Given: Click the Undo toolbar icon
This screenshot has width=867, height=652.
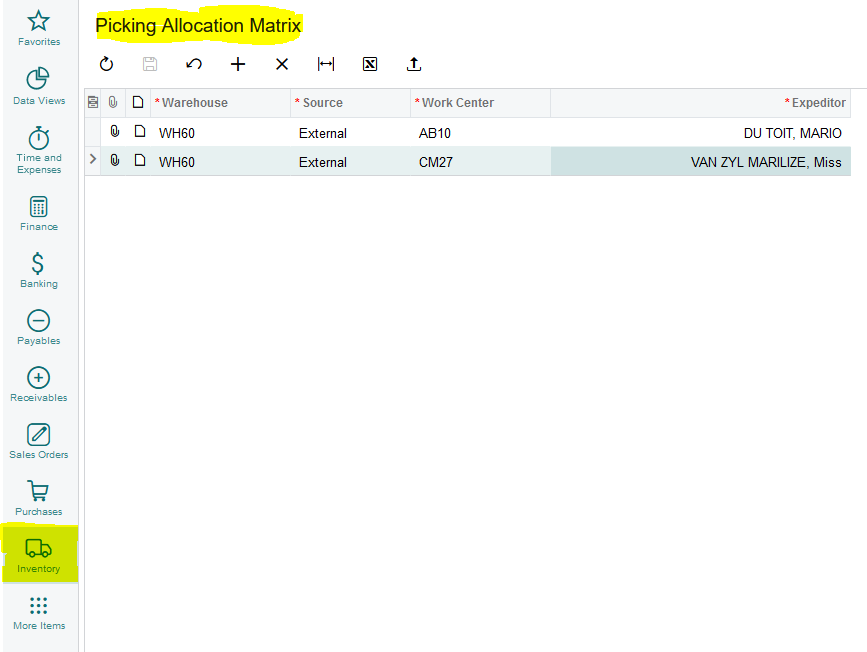Looking at the screenshot, I should (194, 64).
